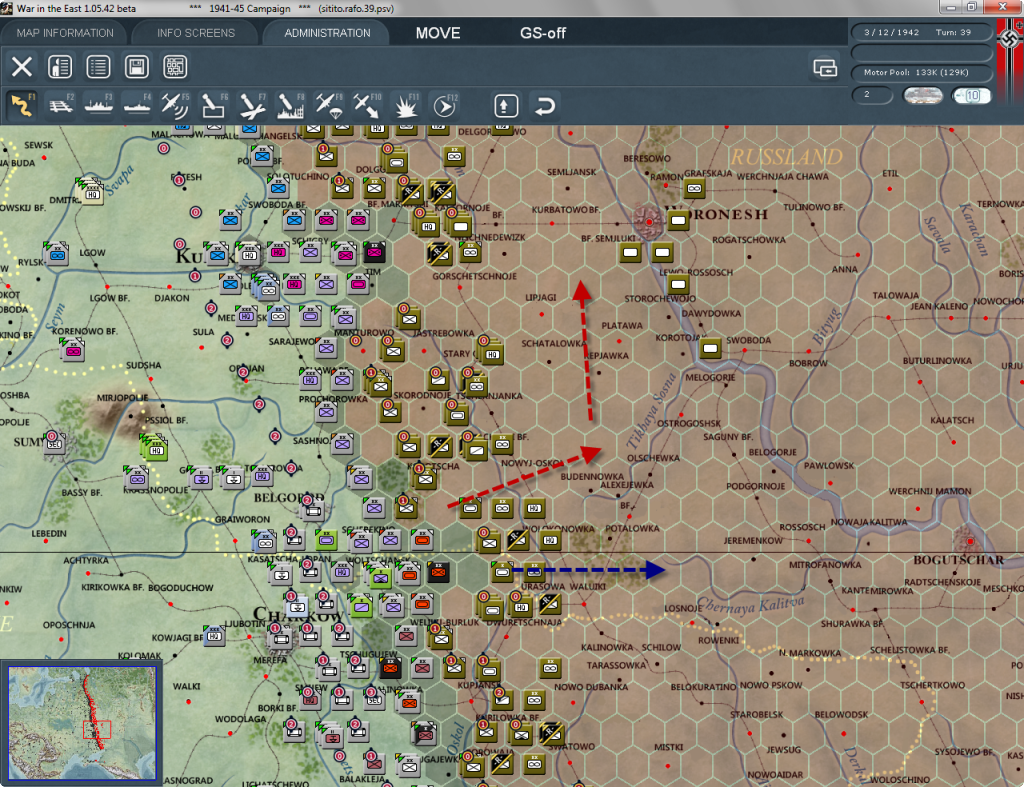
Task: Choose F3 naval transport mode
Action: [x=99, y=105]
